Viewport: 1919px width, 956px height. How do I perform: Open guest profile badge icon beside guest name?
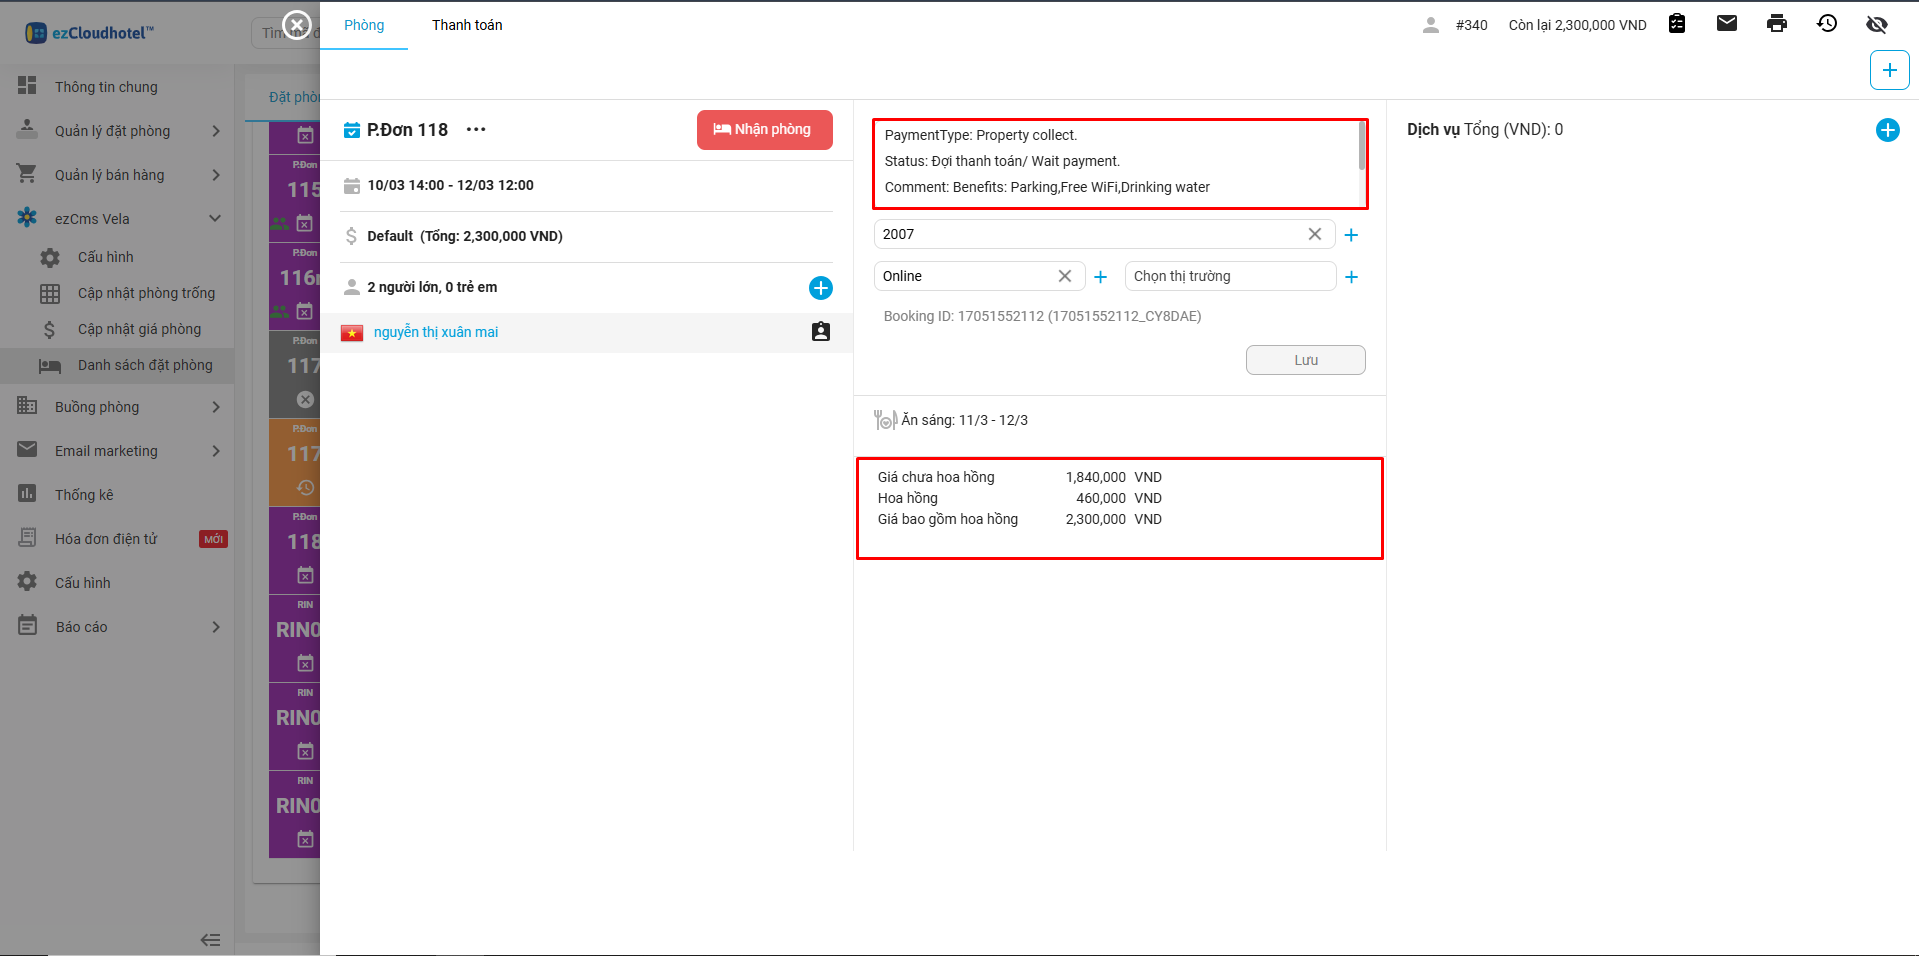pos(820,332)
